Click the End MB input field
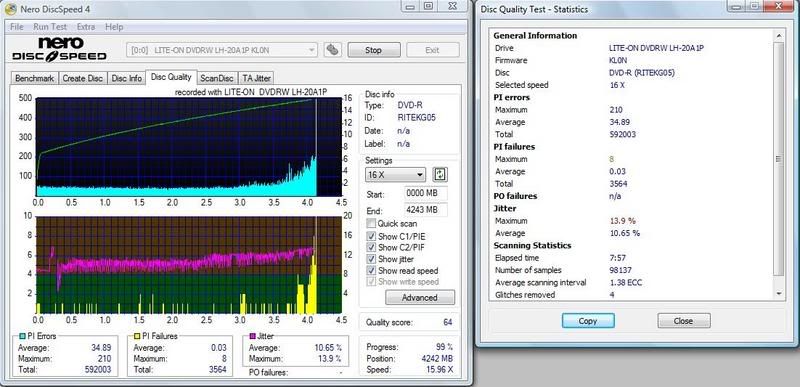 [x=426, y=210]
